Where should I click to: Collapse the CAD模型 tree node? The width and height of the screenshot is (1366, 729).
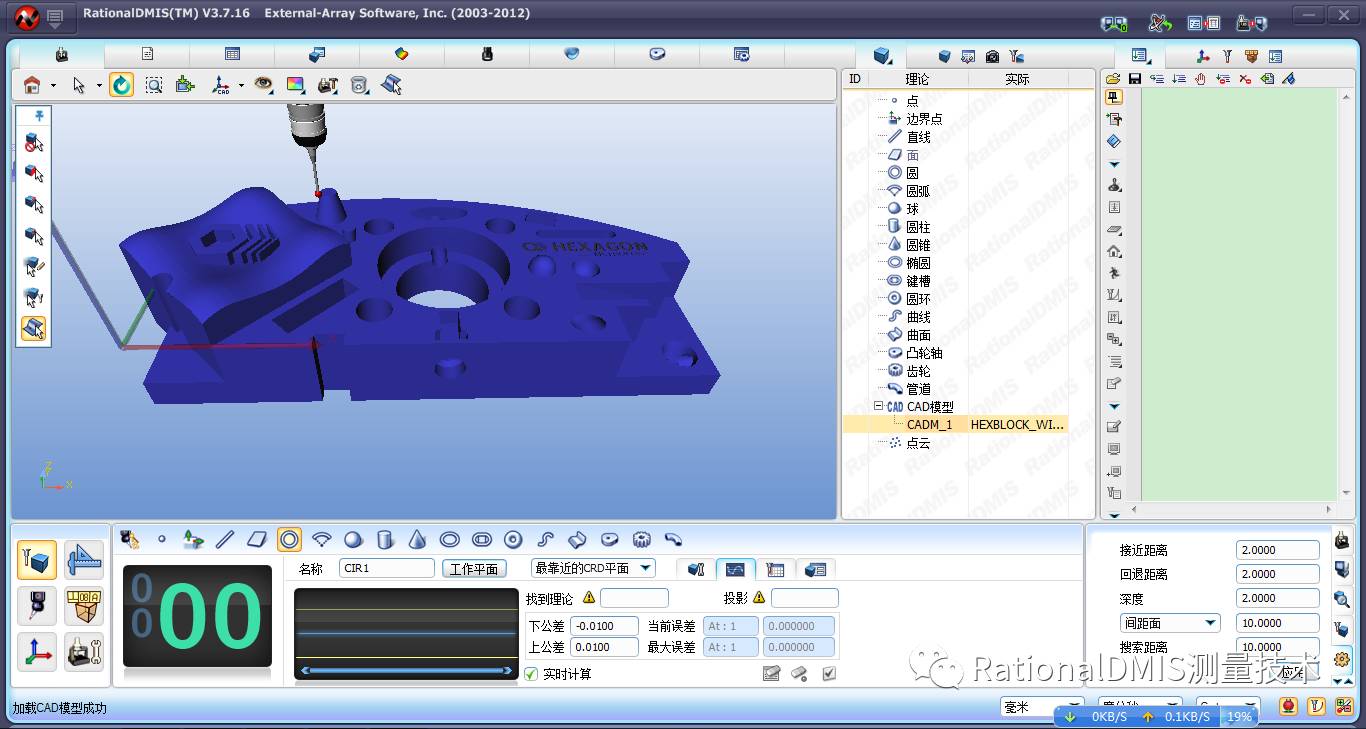[878, 406]
